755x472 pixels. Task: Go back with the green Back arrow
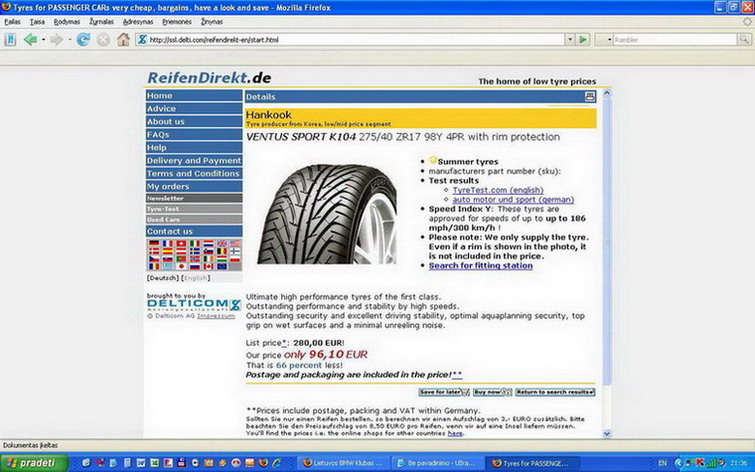point(30,39)
